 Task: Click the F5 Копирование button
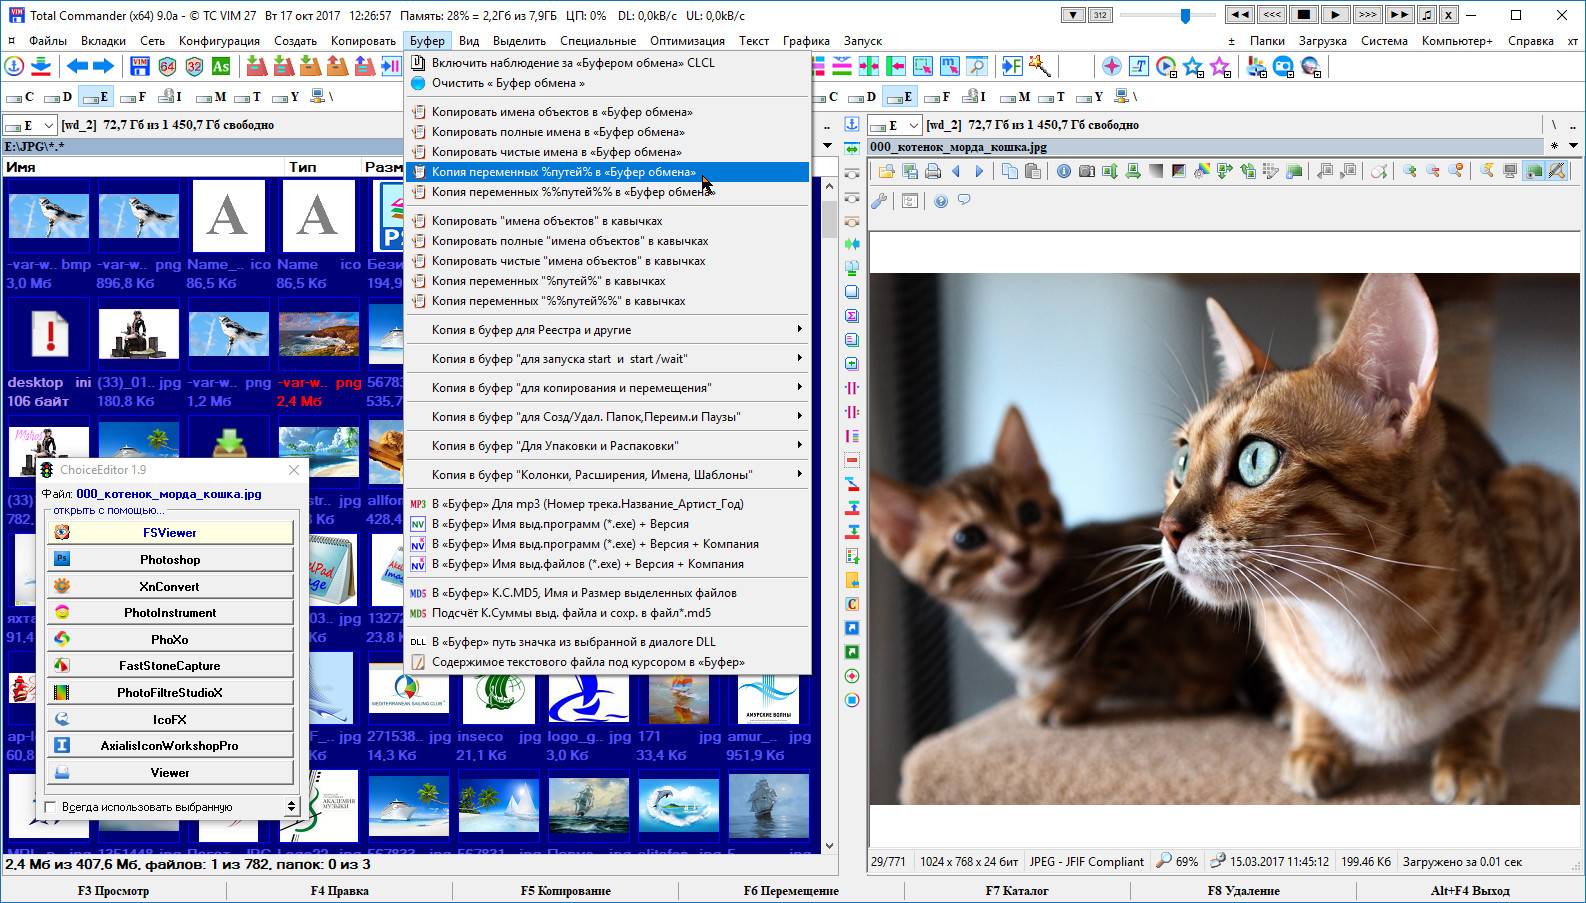click(565, 890)
